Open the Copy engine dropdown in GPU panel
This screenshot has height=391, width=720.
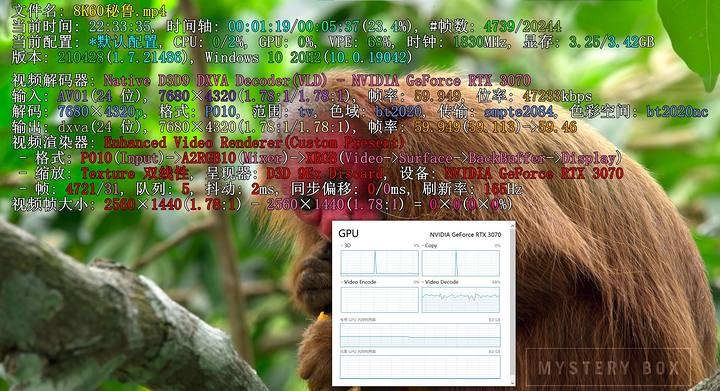[429, 246]
